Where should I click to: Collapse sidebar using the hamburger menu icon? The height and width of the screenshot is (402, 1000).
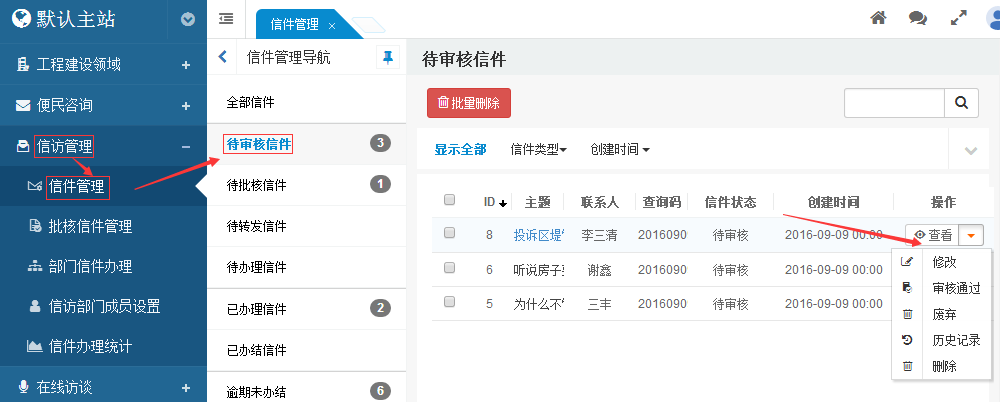tap(226, 18)
